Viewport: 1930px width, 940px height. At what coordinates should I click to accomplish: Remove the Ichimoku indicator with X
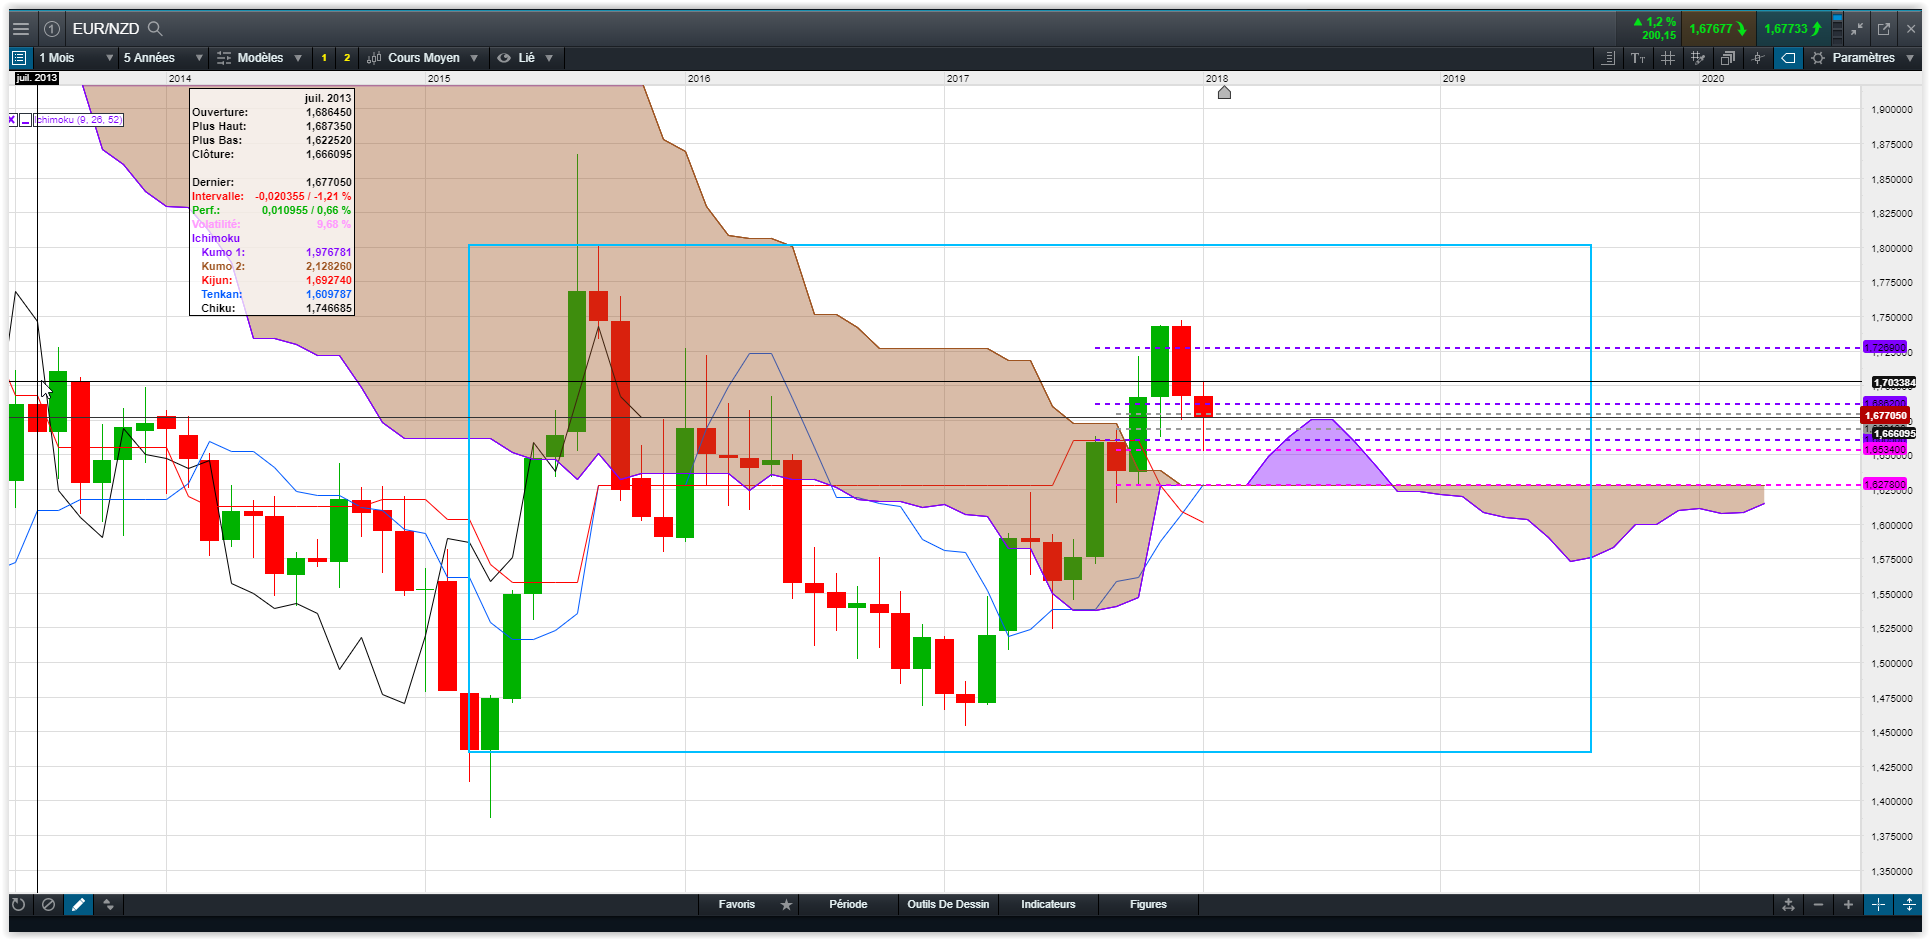tap(13, 120)
